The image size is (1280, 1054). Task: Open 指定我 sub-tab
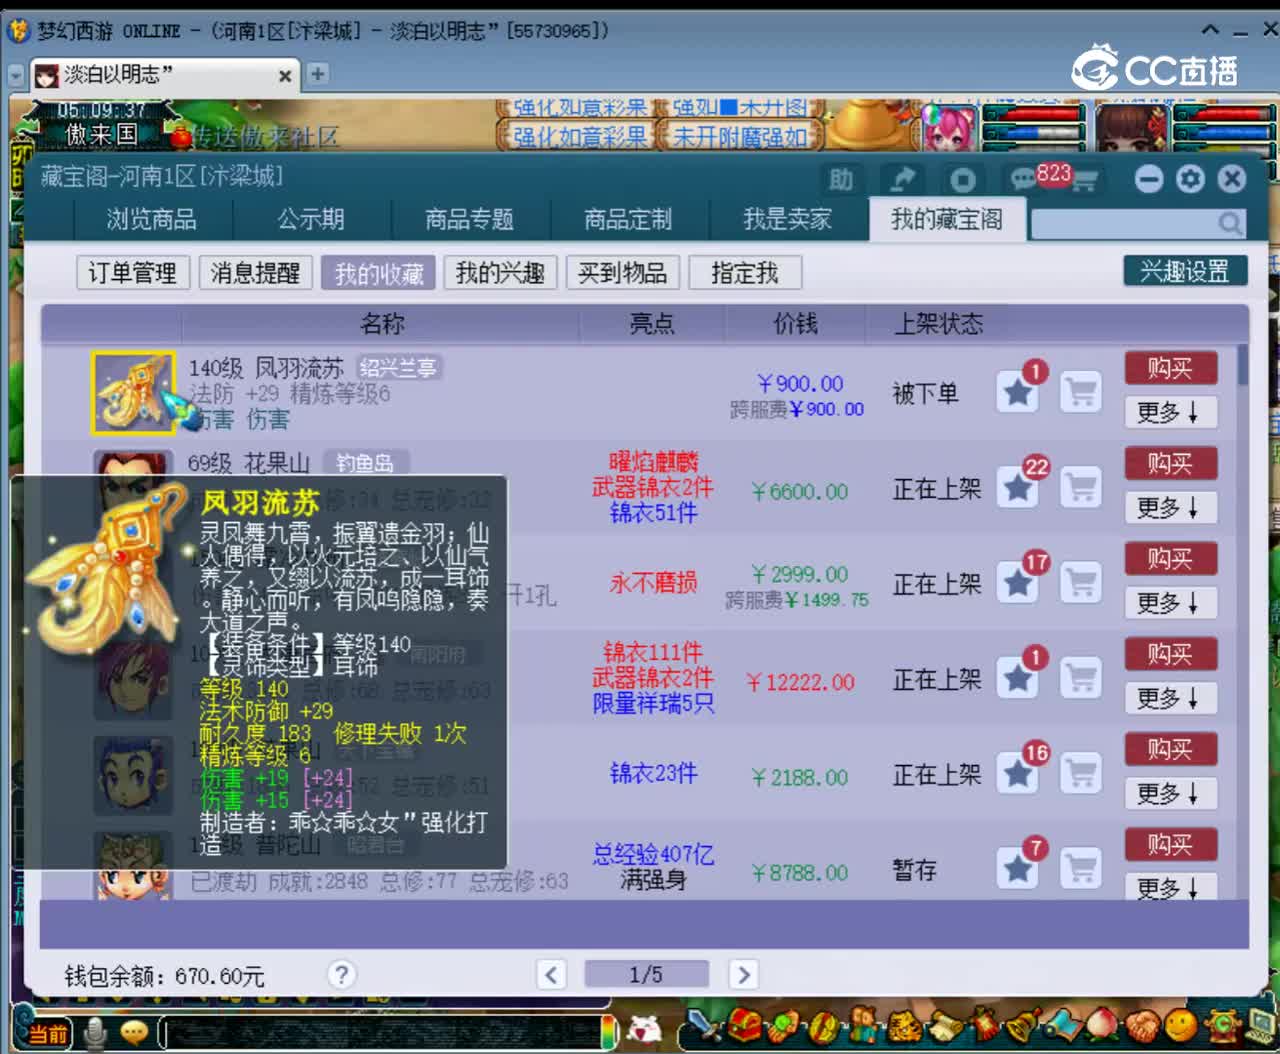pos(744,273)
